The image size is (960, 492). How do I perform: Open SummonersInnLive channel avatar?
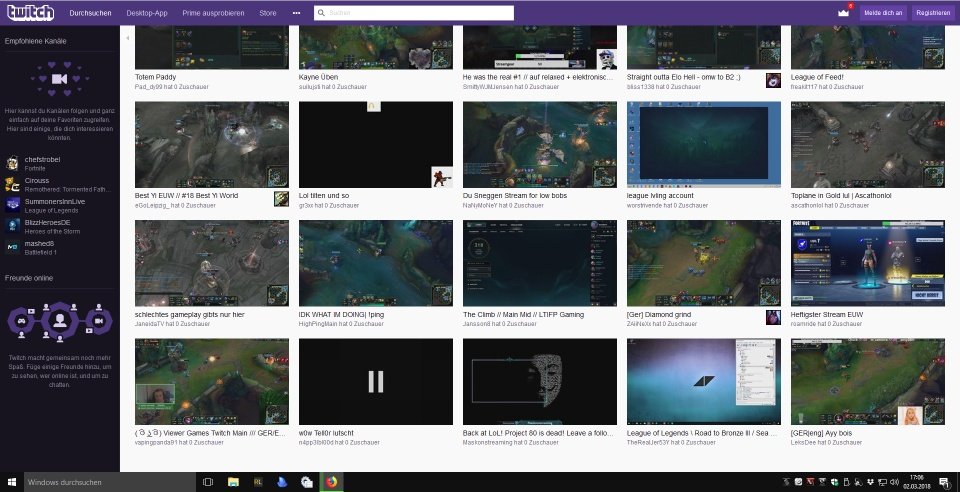12,205
